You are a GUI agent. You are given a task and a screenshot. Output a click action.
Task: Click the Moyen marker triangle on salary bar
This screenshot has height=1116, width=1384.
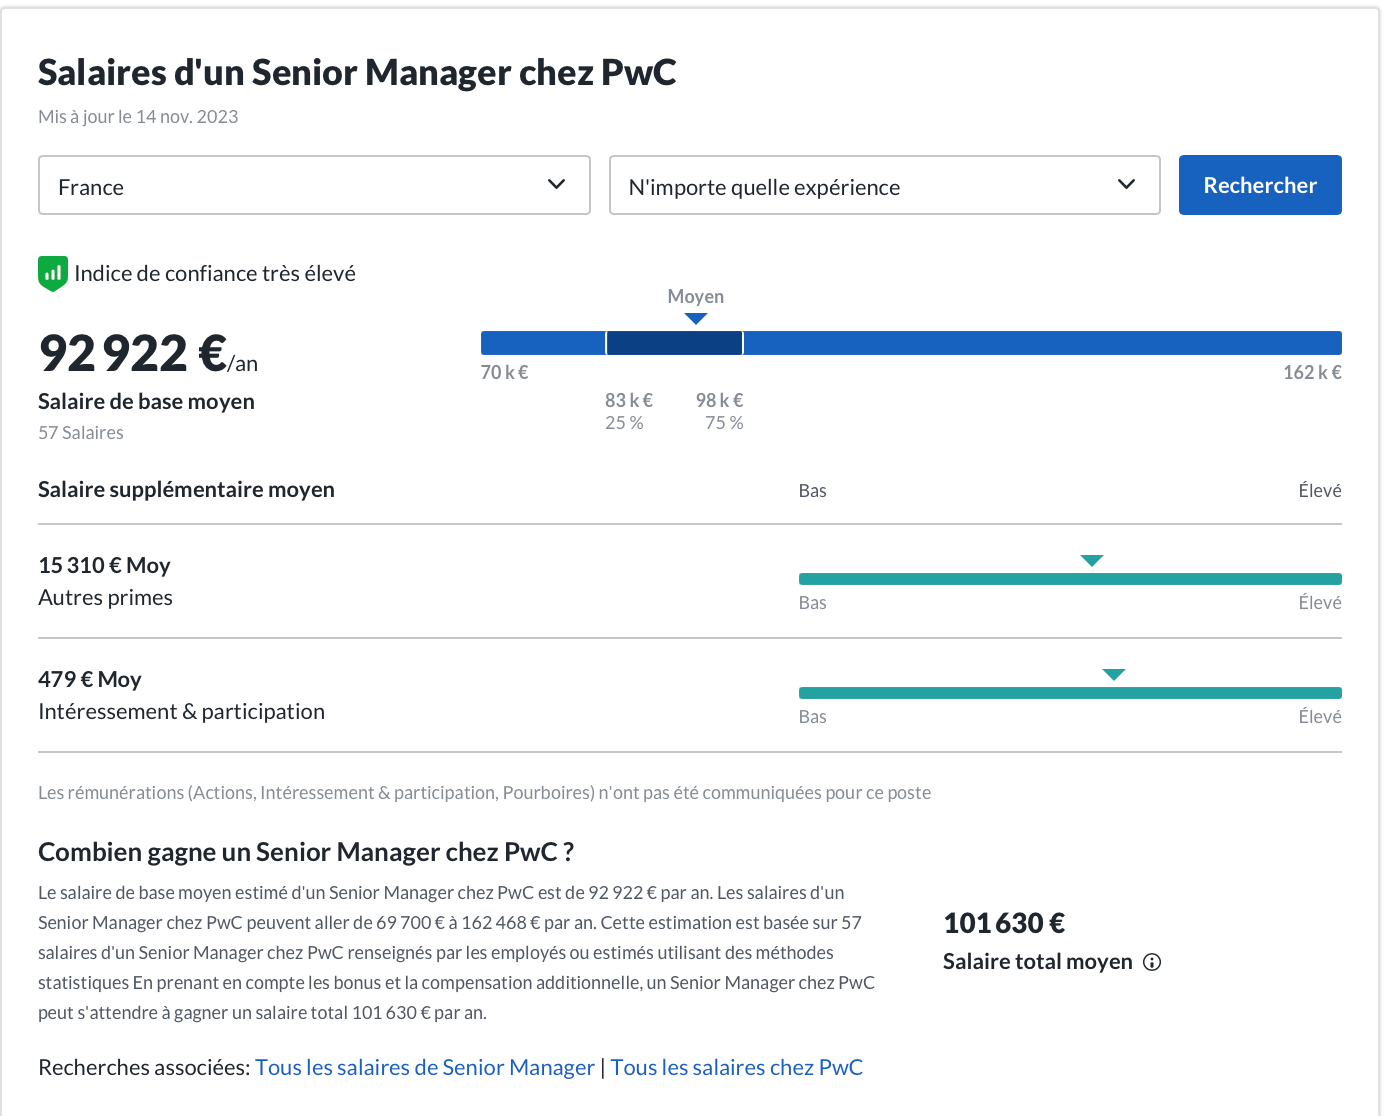tap(696, 319)
